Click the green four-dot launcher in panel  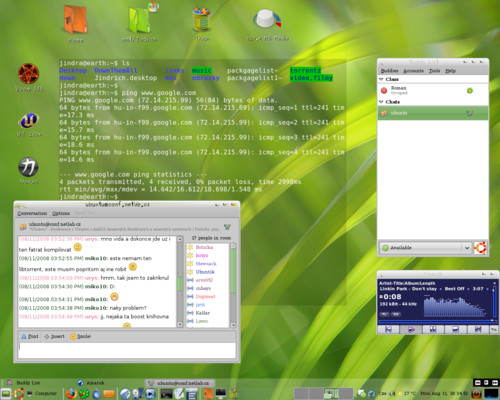tap(84, 394)
